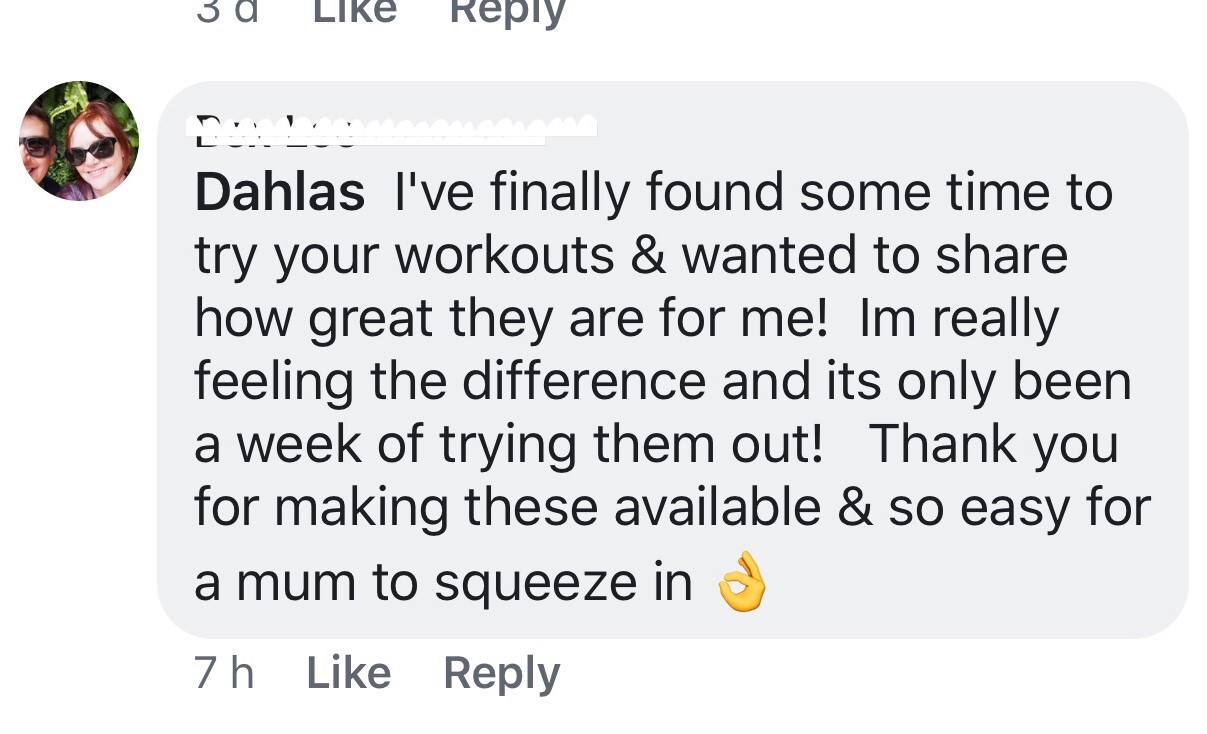Image resolution: width=1207 pixels, height=734 pixels.
Task: Like the 7 h old comment
Action: pyautogui.click(x=348, y=673)
